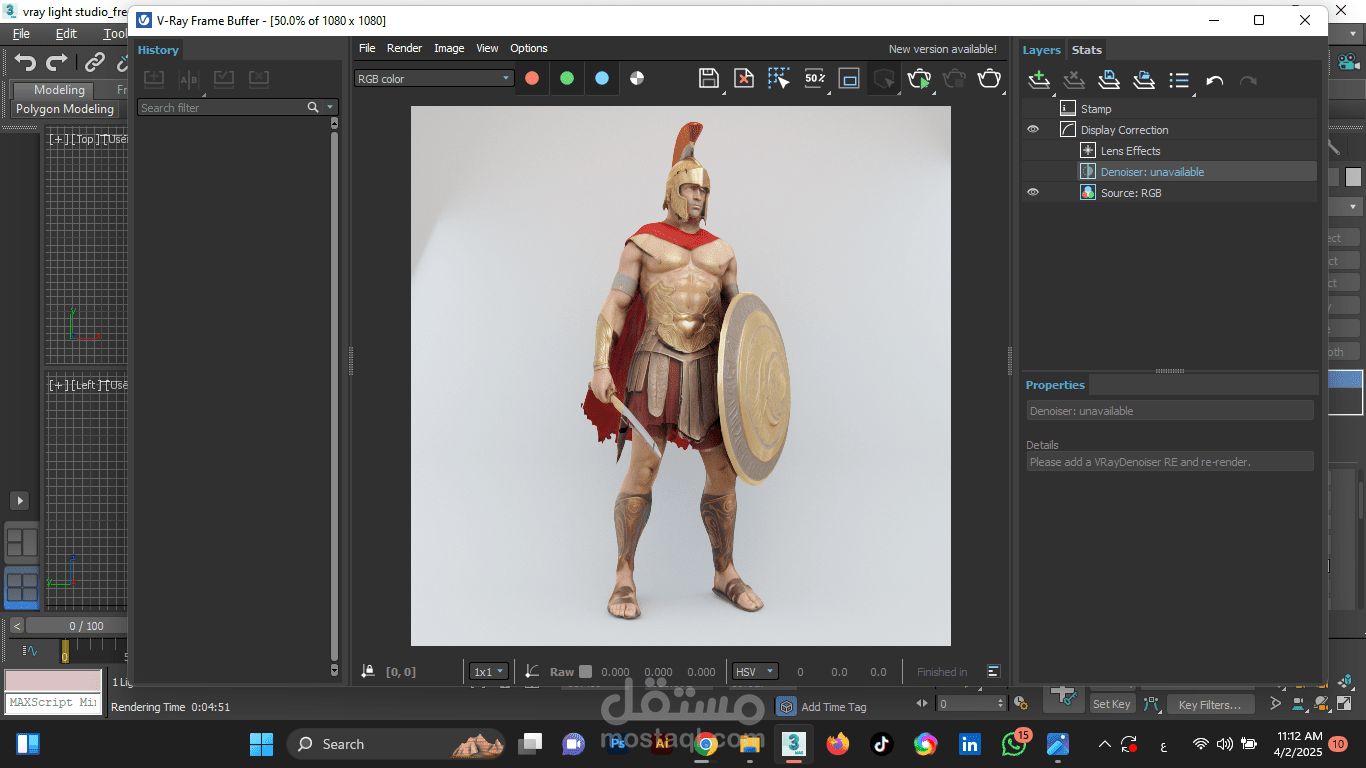The image size is (1366, 768).
Task: Start interactive render with teapot play icon
Action: (x=919, y=79)
